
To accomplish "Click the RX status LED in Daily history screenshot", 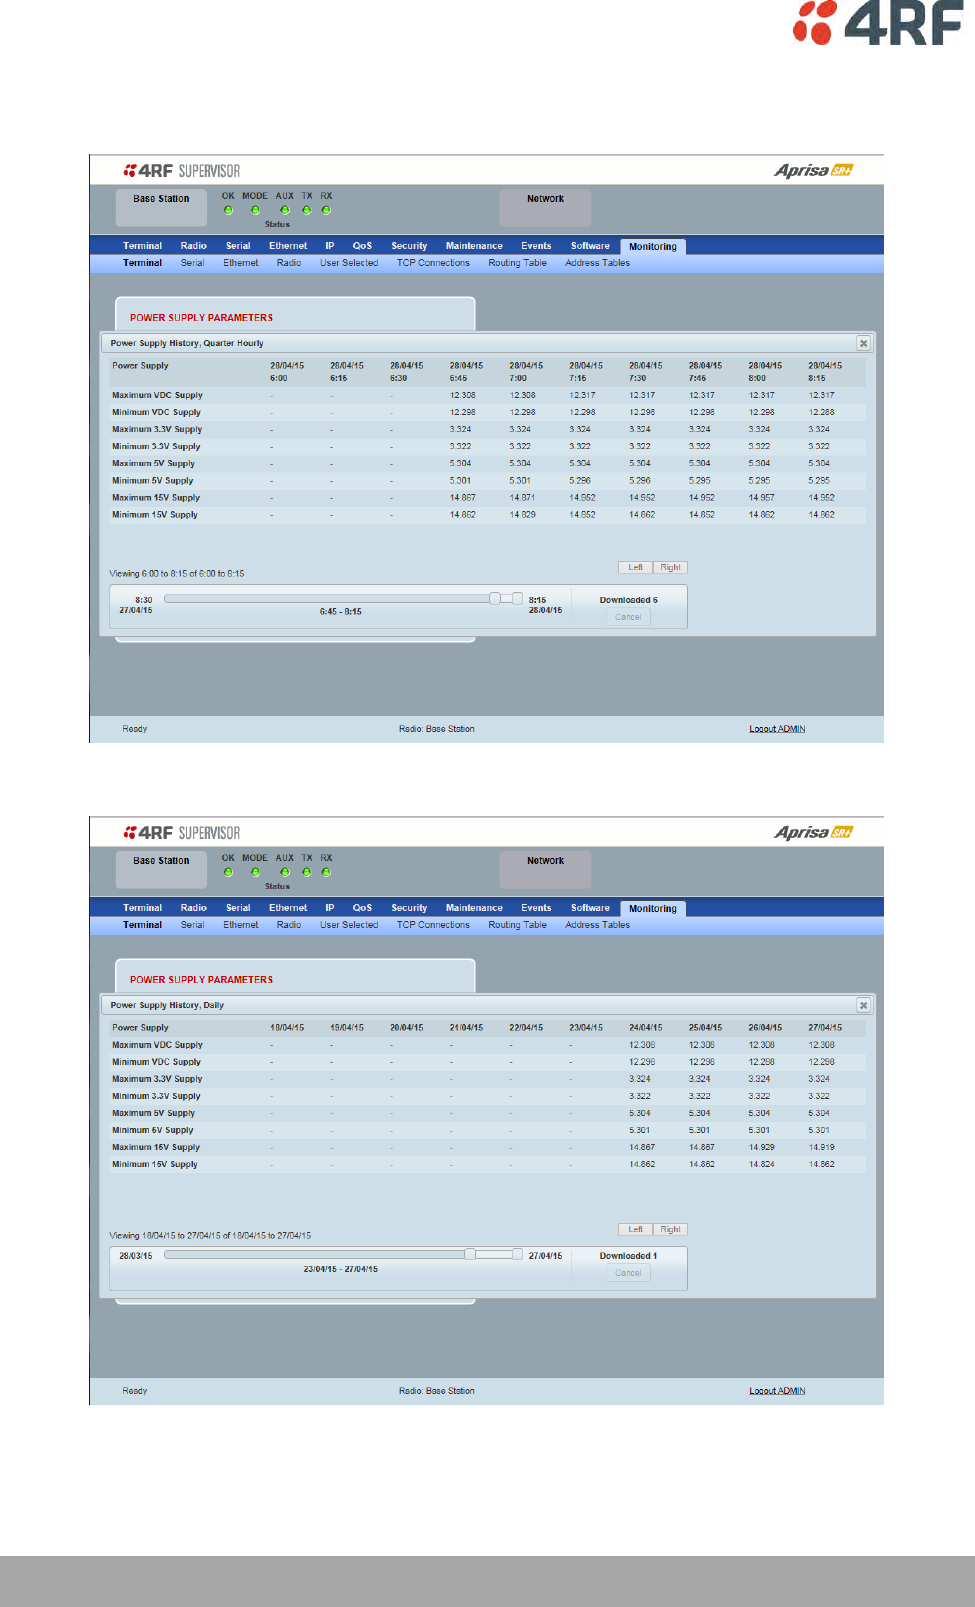I will [x=326, y=873].
